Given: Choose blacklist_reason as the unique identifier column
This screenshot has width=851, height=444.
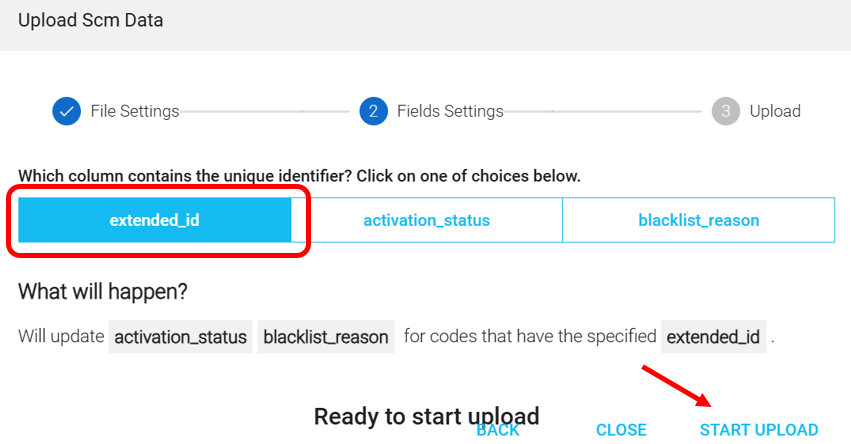Looking at the screenshot, I should point(698,220).
